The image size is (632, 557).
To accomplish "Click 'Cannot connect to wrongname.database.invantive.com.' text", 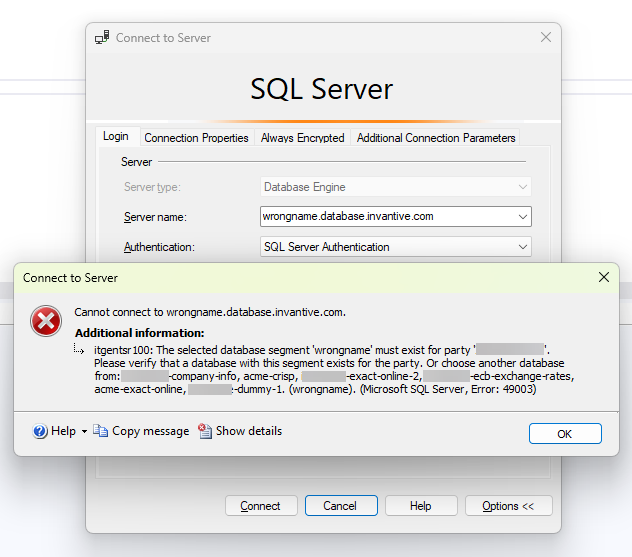I will tap(210, 312).
